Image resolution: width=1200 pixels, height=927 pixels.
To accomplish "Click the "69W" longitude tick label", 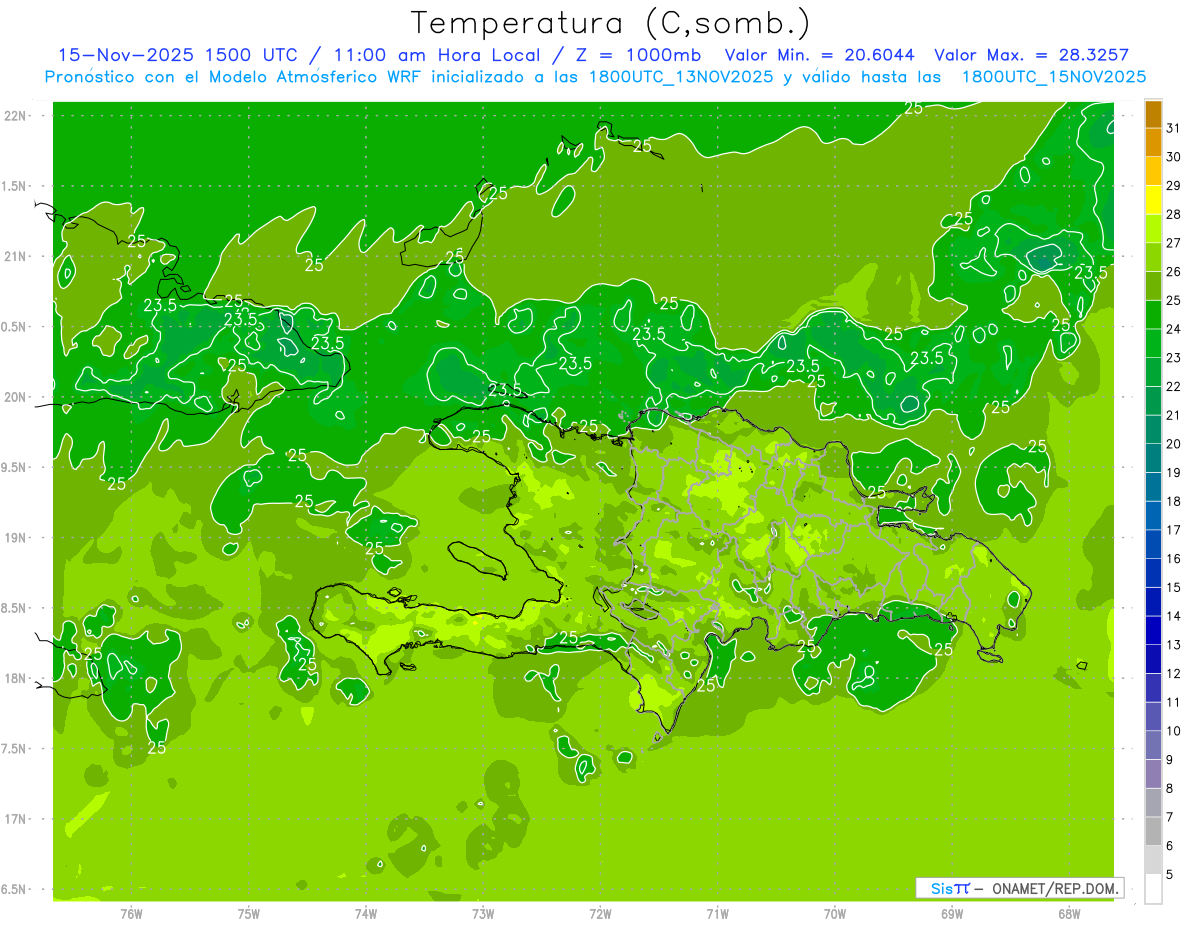I will pyautogui.click(x=952, y=913).
